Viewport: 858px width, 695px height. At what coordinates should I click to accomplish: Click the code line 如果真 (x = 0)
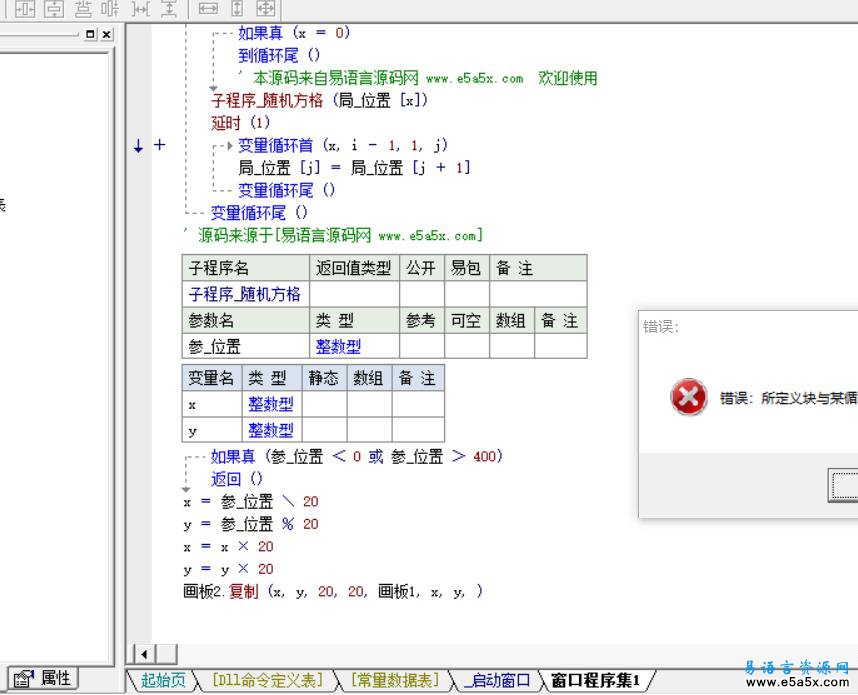[x=294, y=33]
